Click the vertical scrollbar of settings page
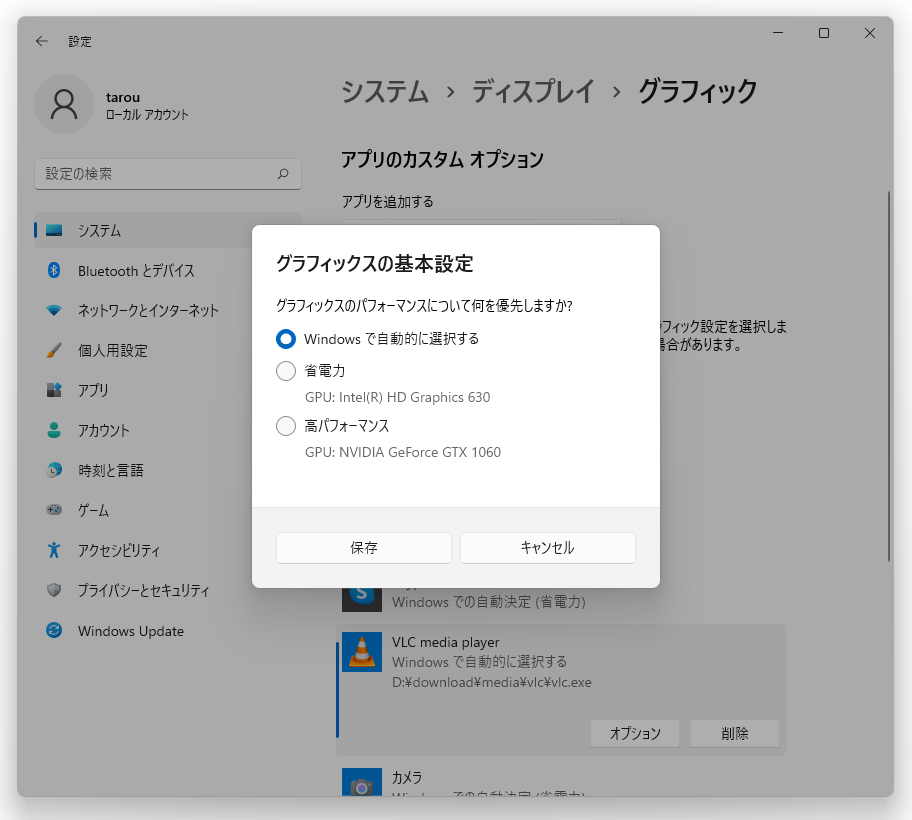Screen dimensions: 912x820 tap(888, 376)
